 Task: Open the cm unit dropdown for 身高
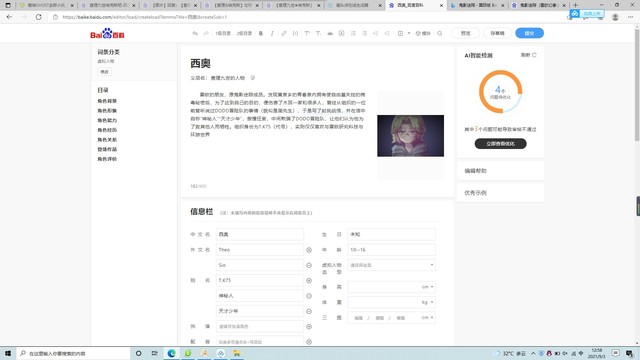coord(427,287)
